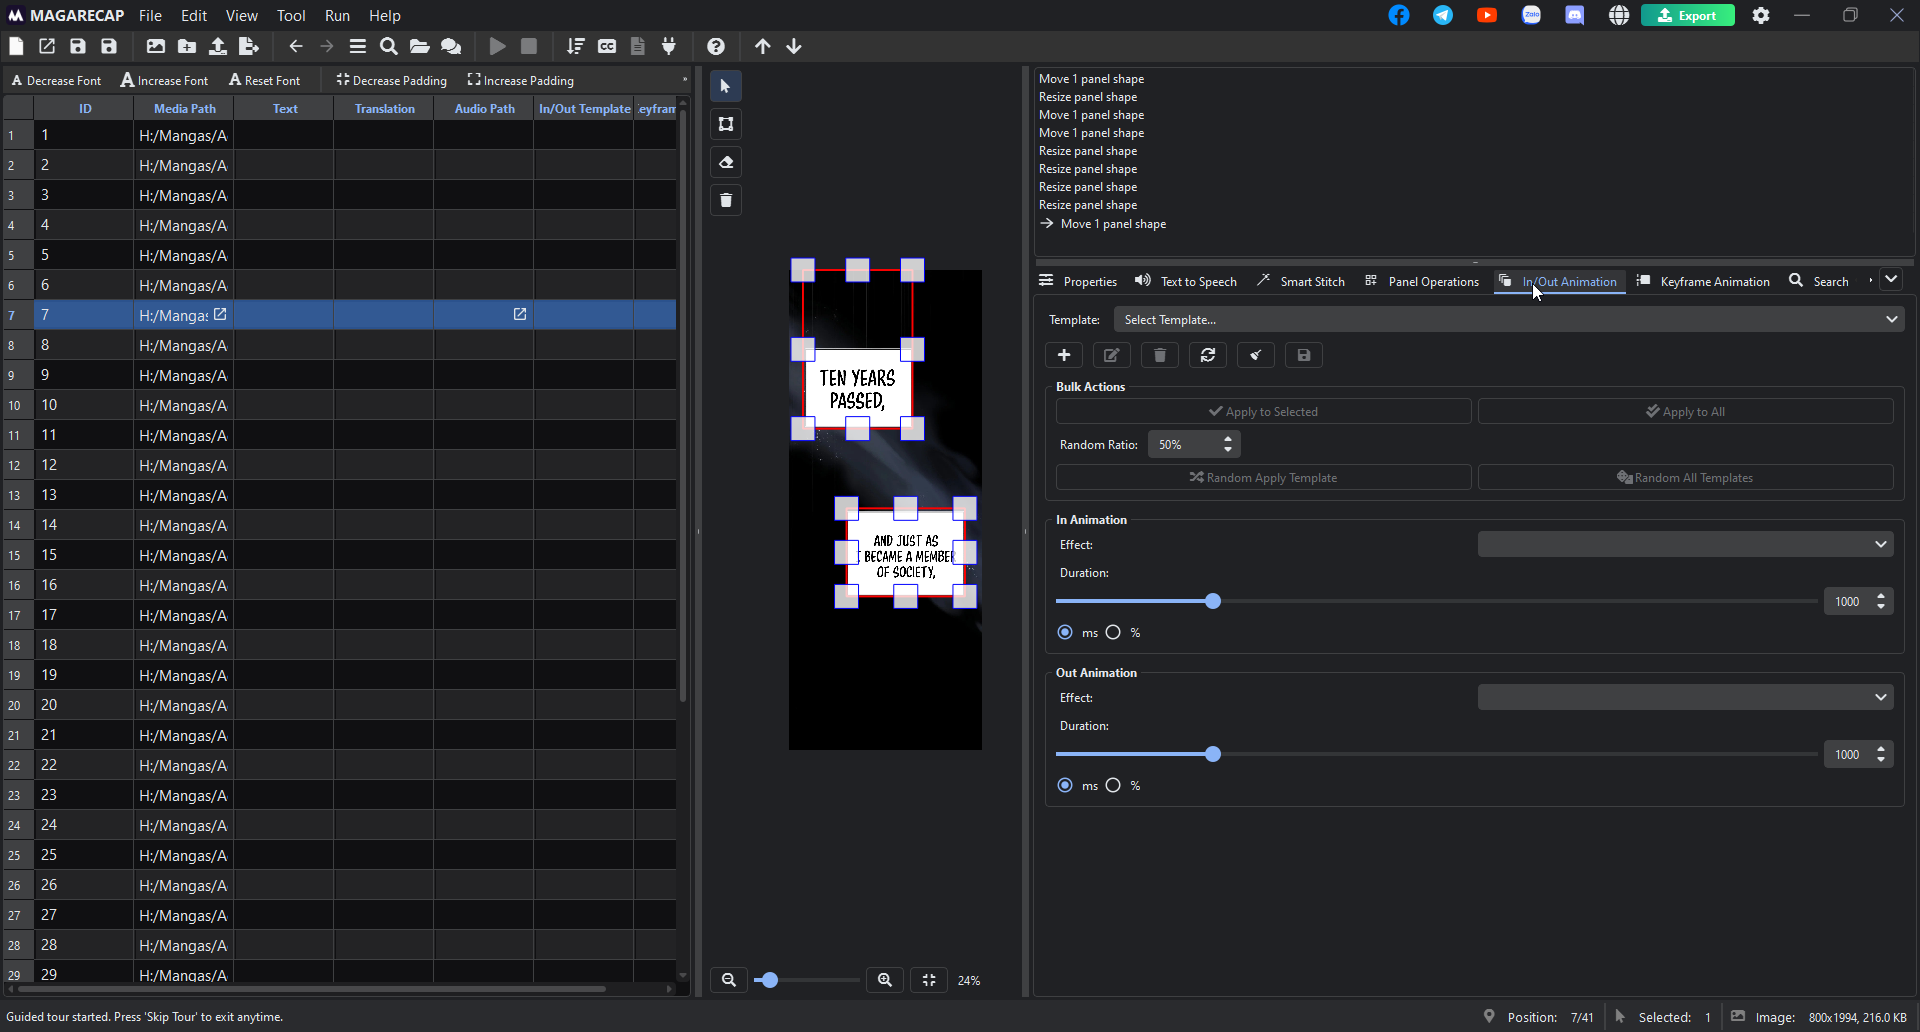Click the file export arrow icon in toolbar
1920x1032 pixels.
249,46
